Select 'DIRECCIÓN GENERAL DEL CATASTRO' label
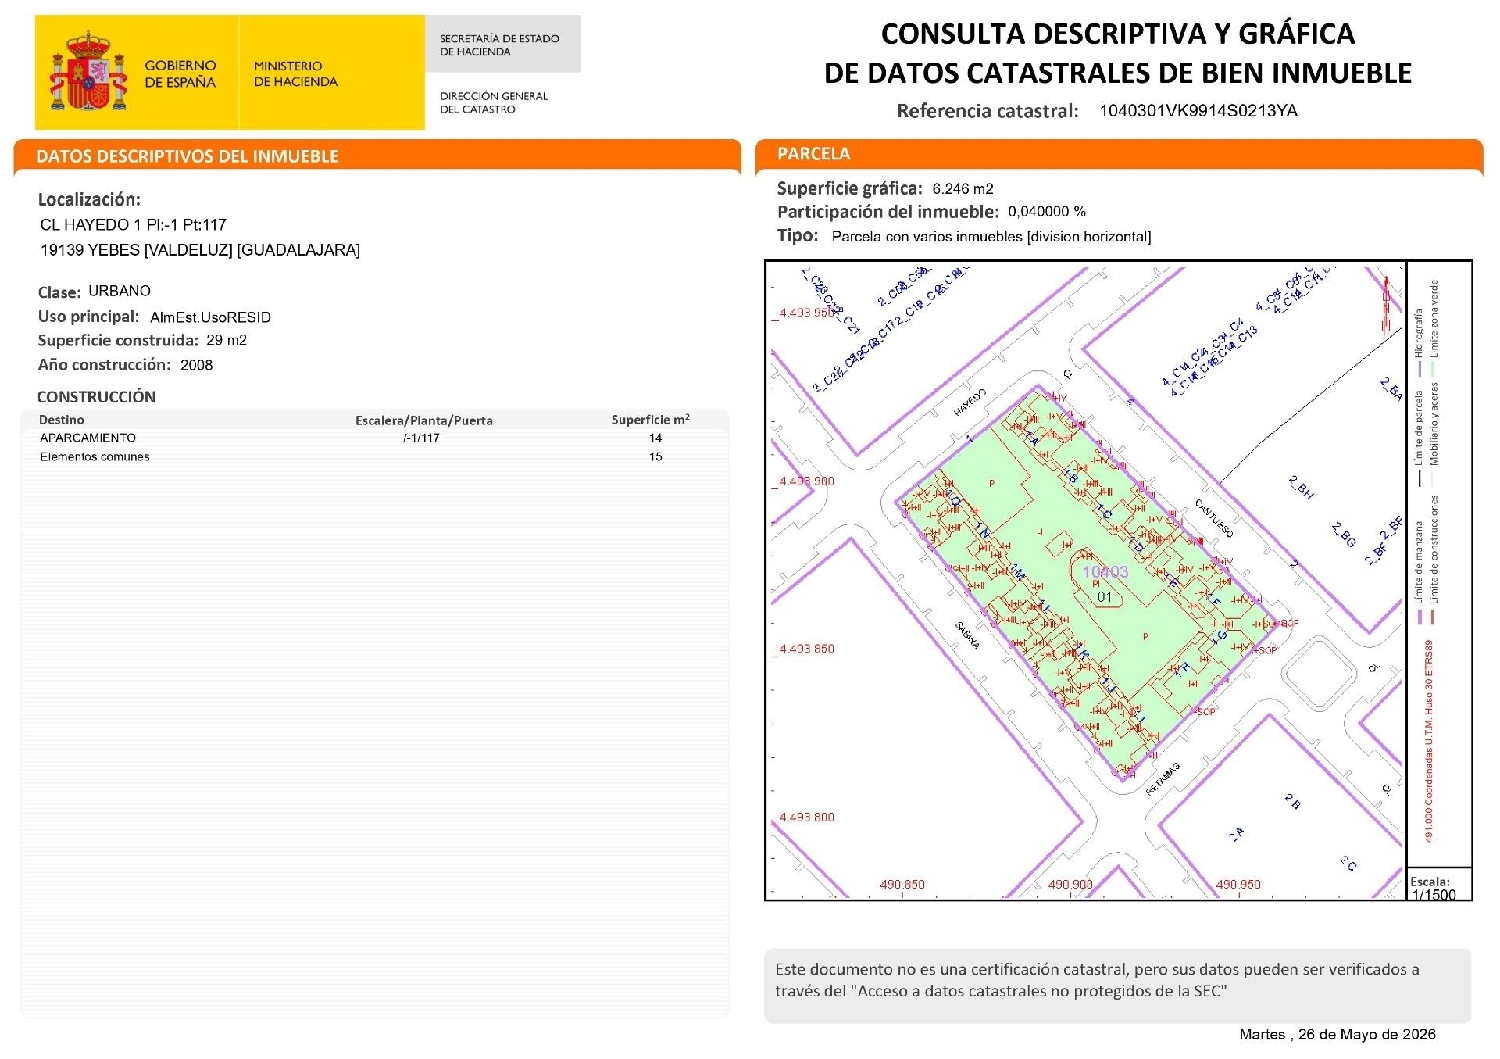The width and height of the screenshot is (1500, 1059). pyautogui.click(x=494, y=102)
